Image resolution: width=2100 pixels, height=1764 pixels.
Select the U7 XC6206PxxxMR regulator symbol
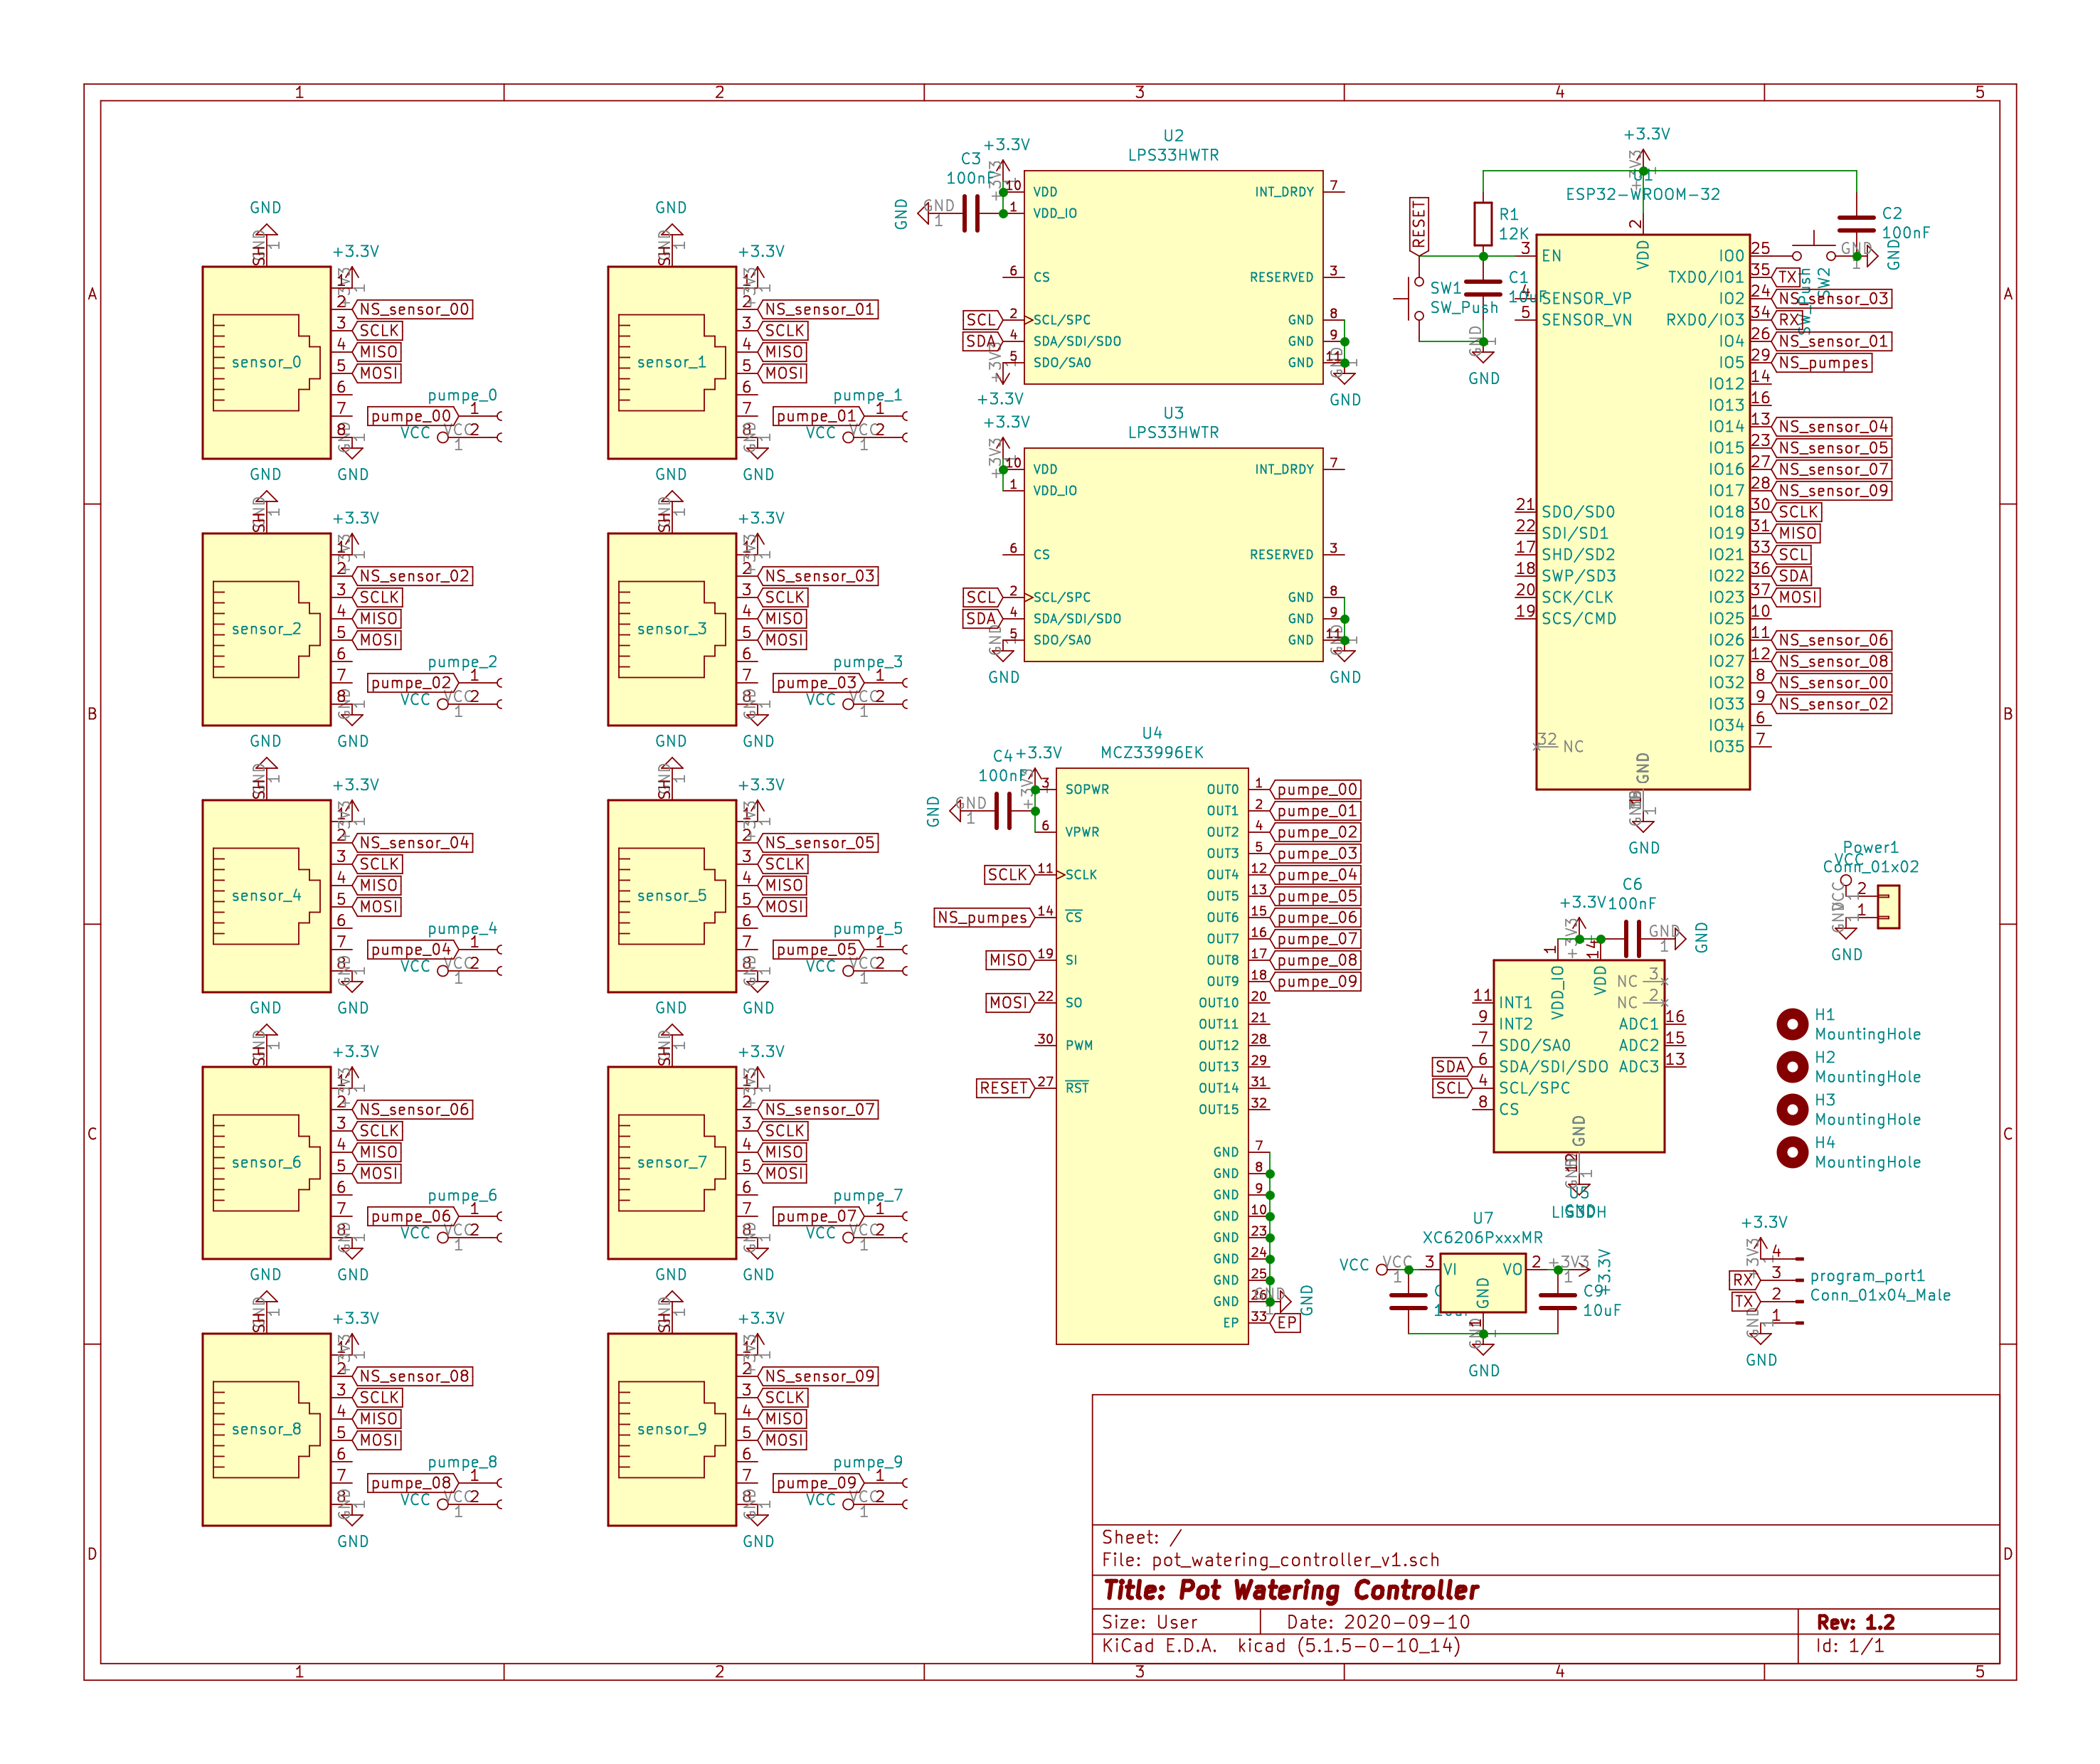tap(1483, 1283)
